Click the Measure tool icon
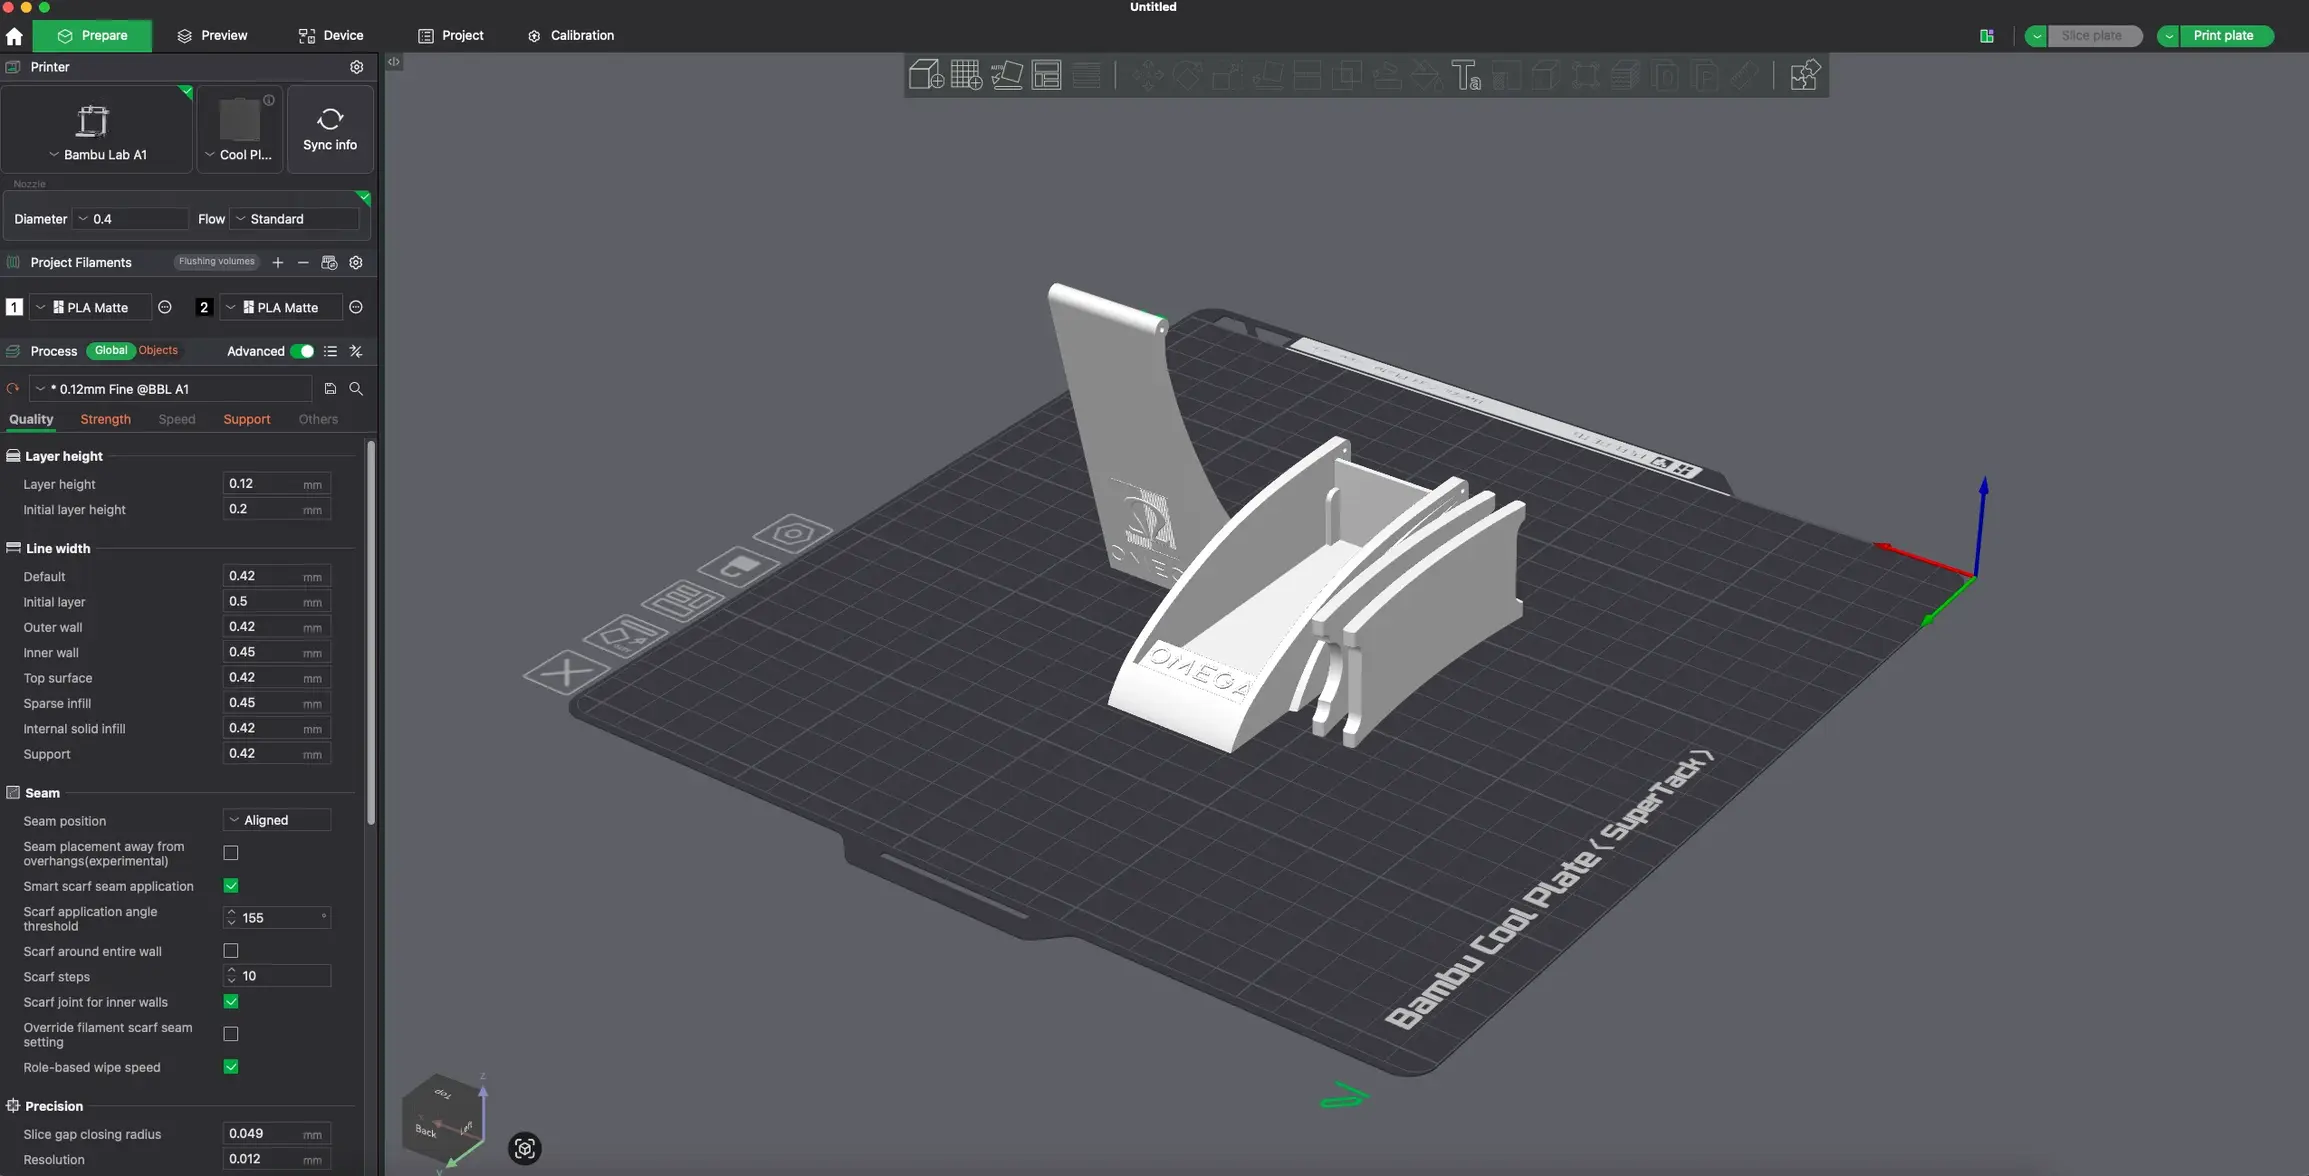Viewport: 2309px width, 1176px height. point(1745,74)
